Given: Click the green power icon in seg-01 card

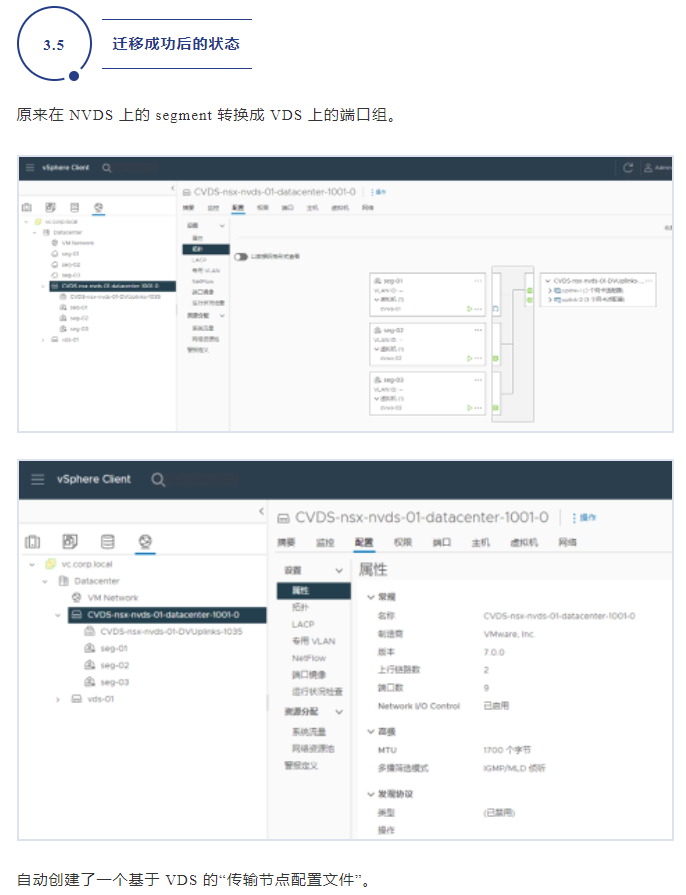Looking at the screenshot, I should pos(470,309).
